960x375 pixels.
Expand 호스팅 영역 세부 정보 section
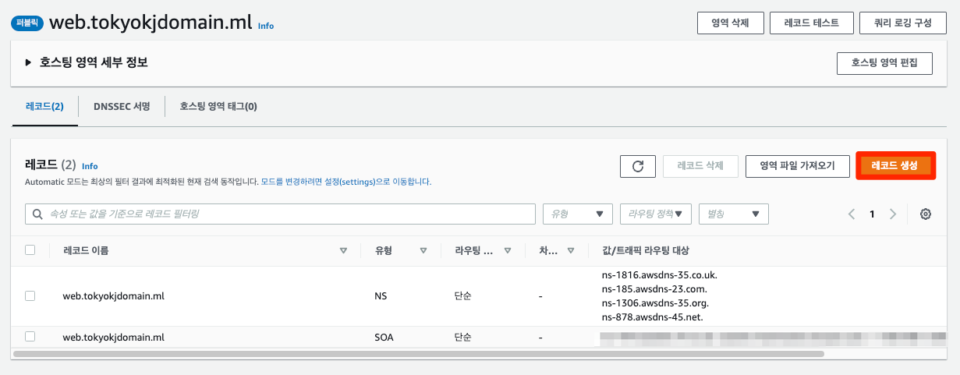pos(28,62)
